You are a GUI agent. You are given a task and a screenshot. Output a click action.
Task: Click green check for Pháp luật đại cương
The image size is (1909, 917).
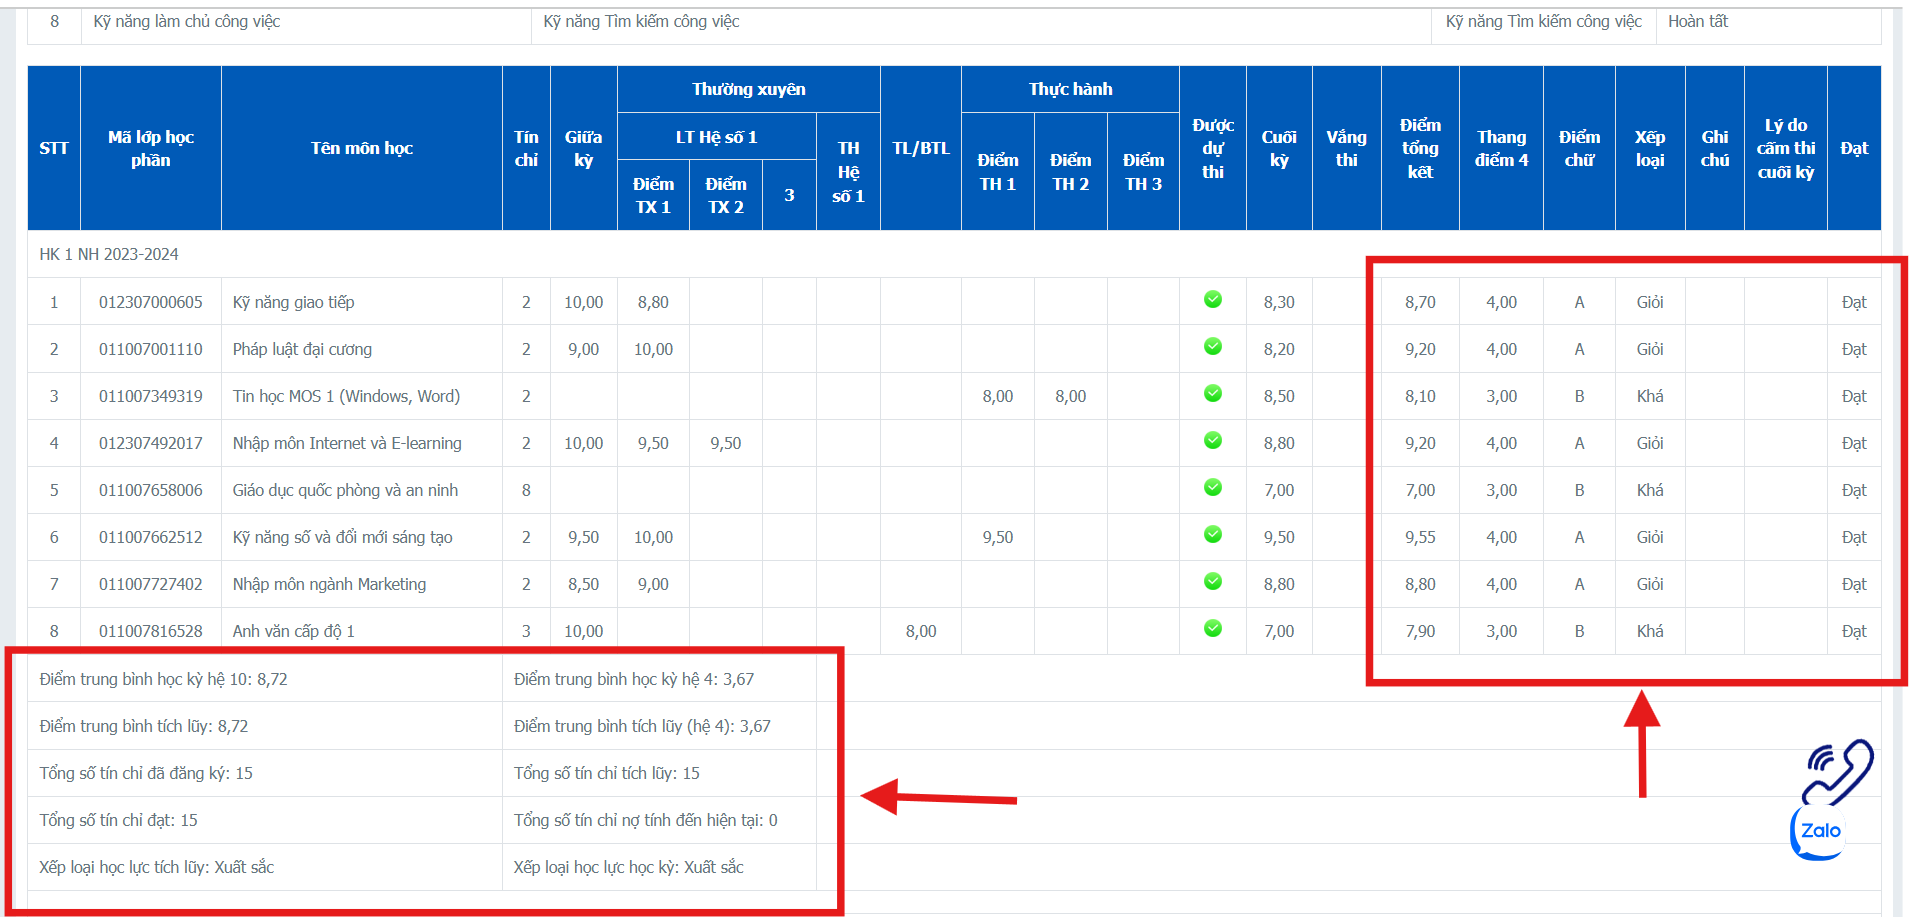coord(1212,346)
